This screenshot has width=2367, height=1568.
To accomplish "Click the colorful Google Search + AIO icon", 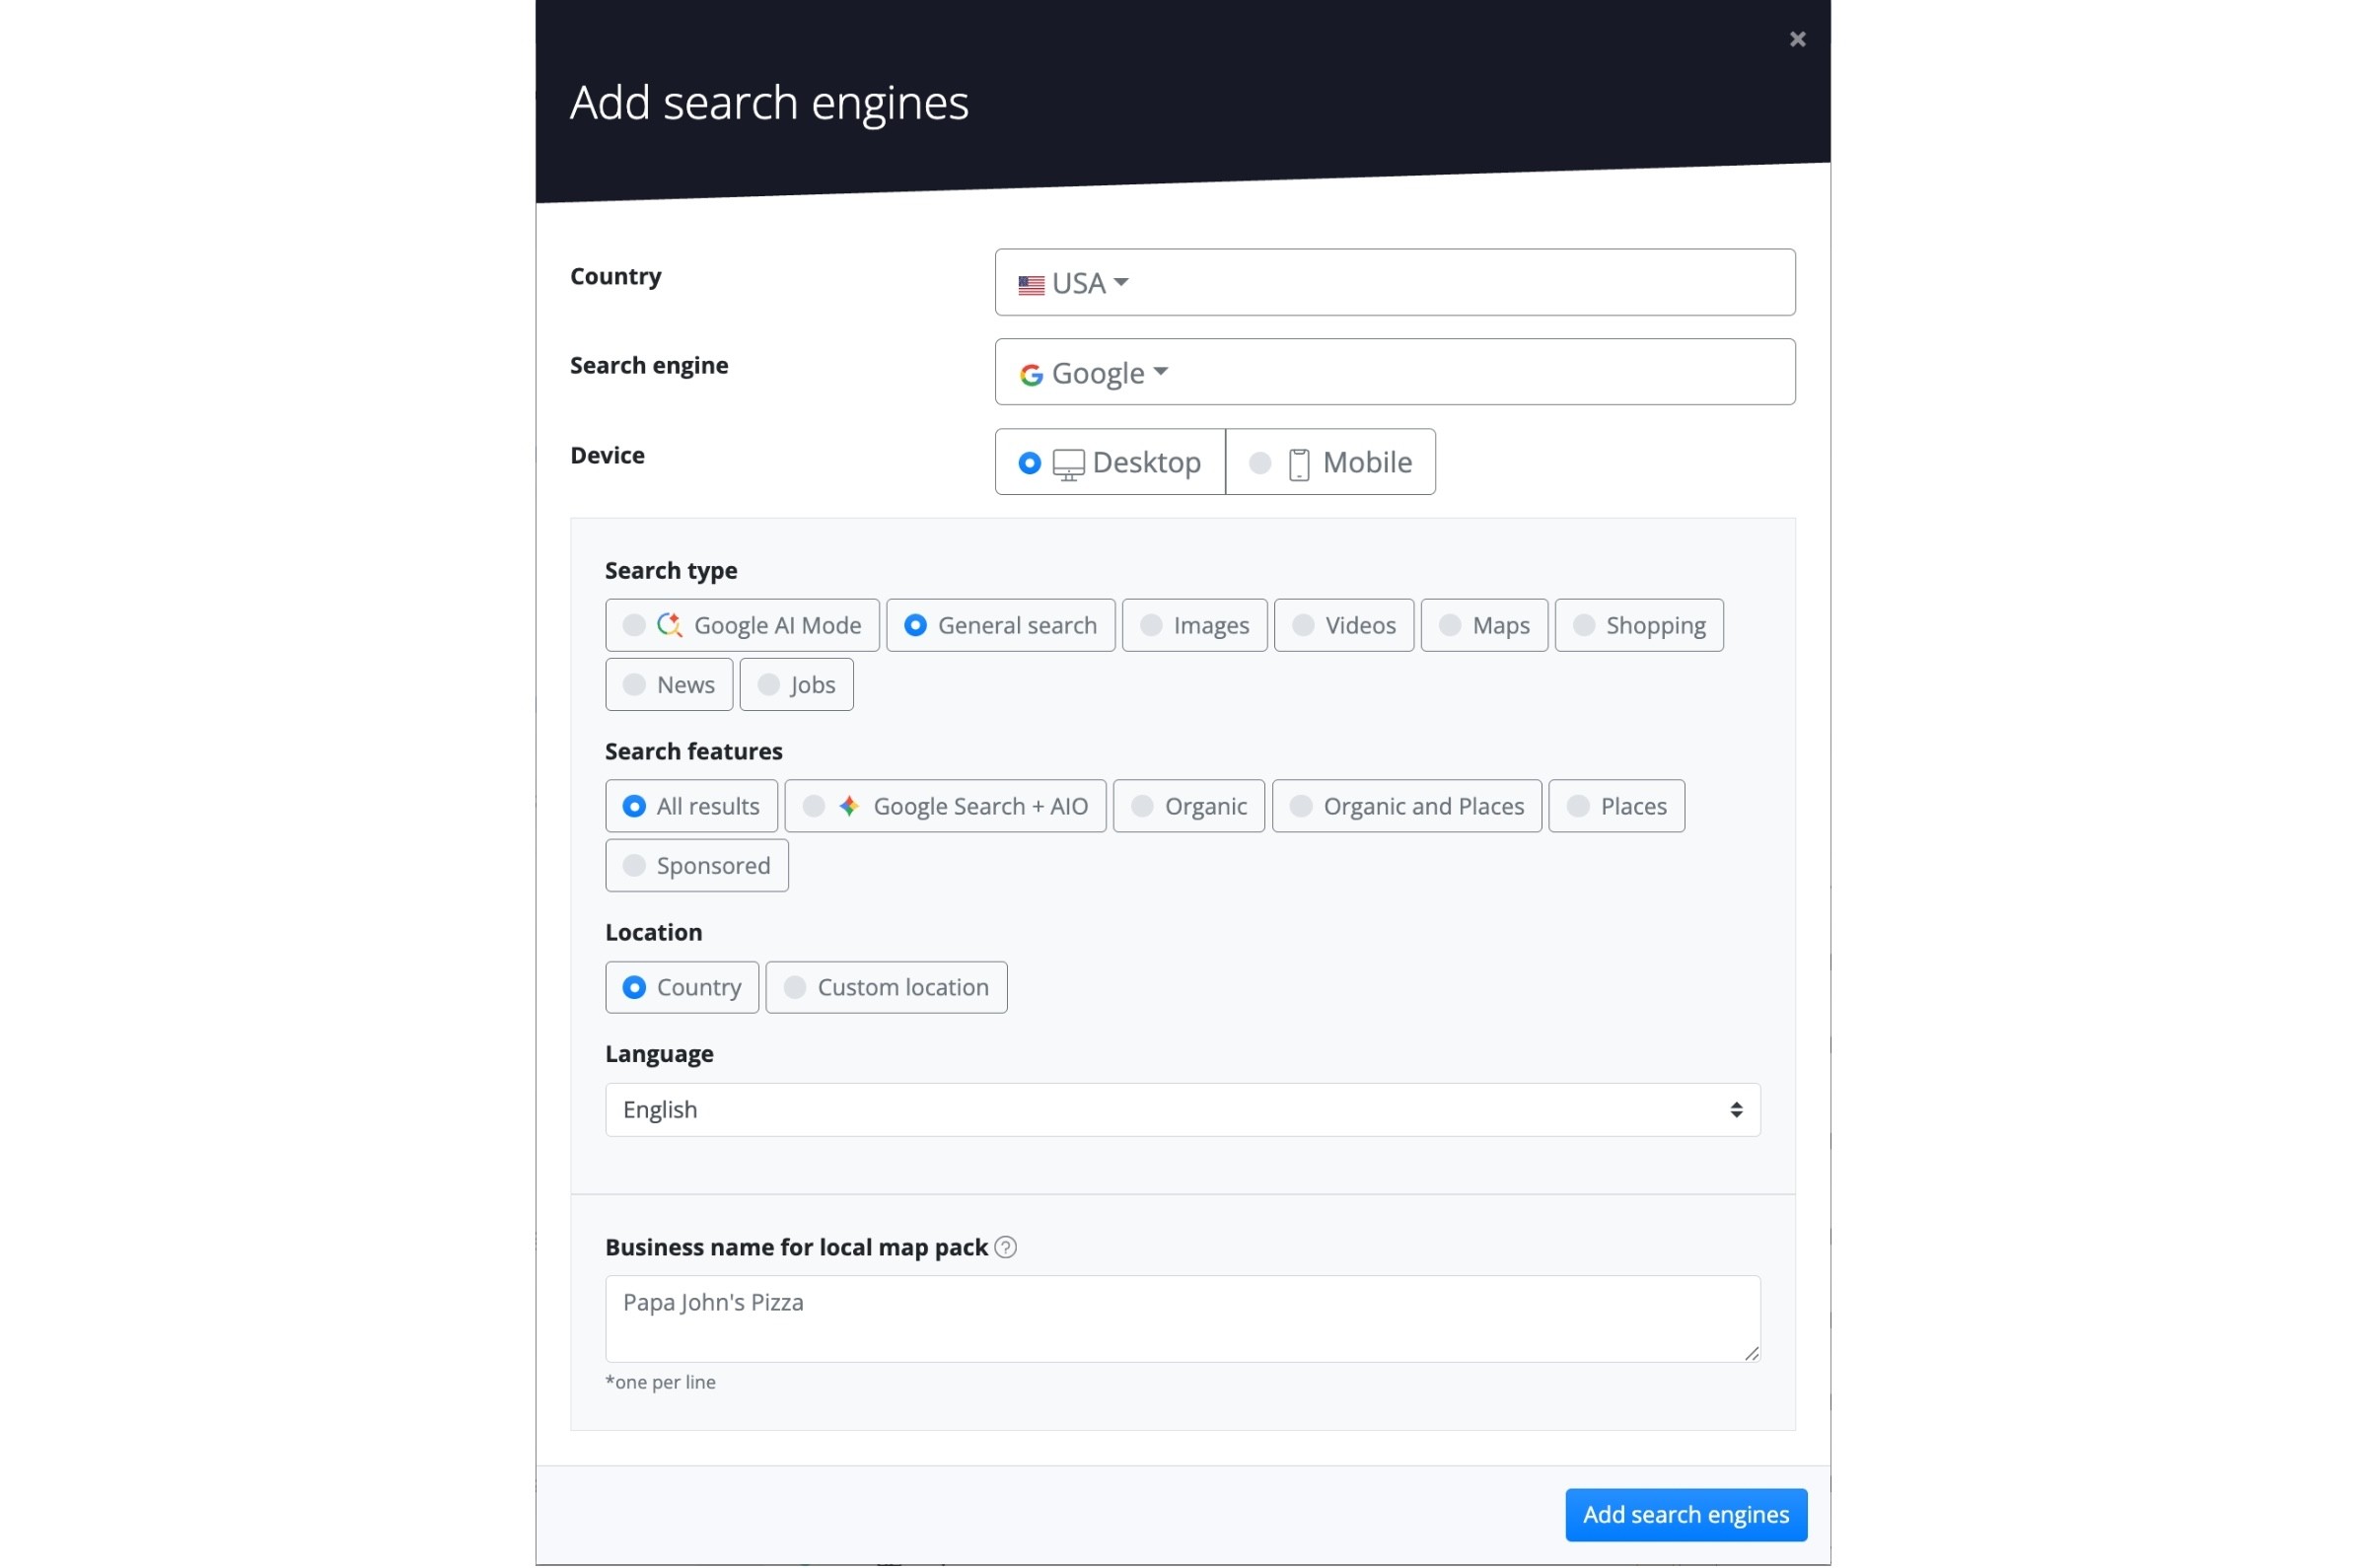I will [849, 806].
